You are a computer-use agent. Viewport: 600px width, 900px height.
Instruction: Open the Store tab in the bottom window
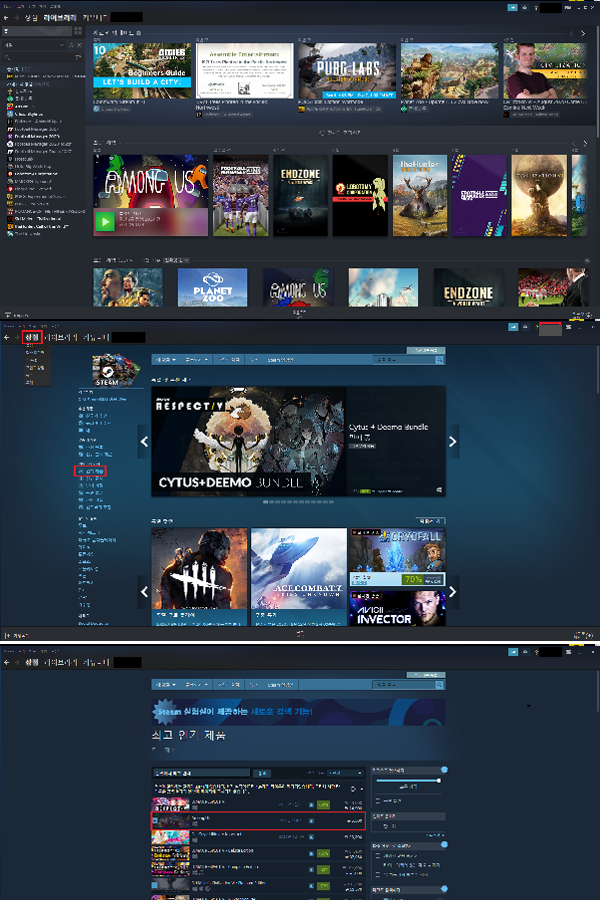[x=32, y=662]
